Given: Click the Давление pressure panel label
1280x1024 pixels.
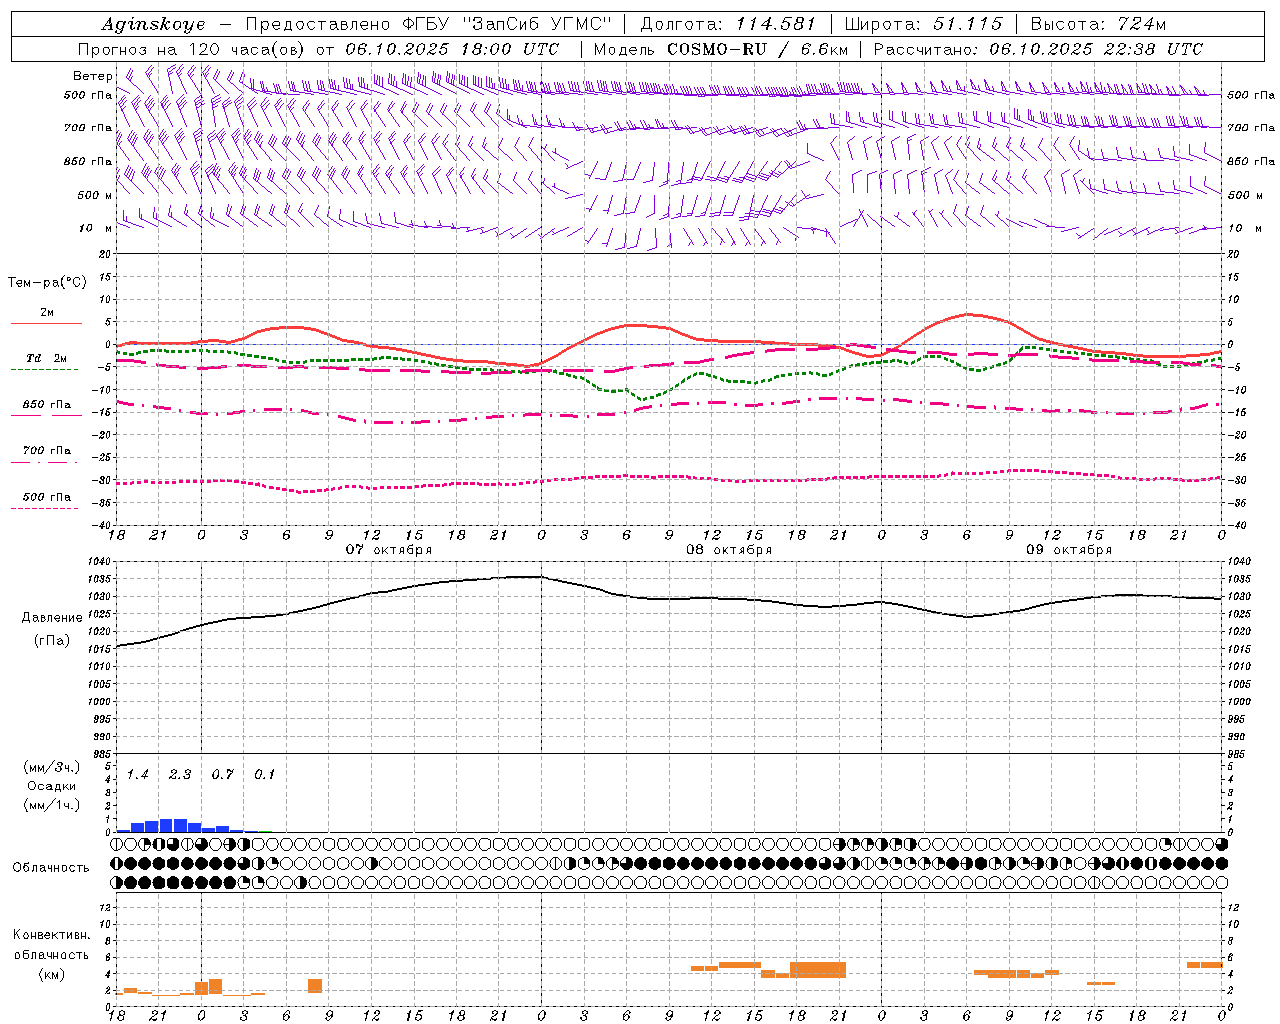Looking at the screenshot, I should (52, 618).
